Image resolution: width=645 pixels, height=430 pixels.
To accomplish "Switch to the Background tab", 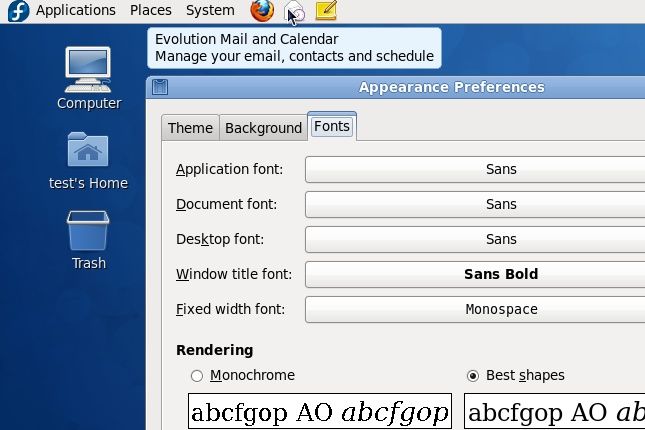I will [263, 128].
